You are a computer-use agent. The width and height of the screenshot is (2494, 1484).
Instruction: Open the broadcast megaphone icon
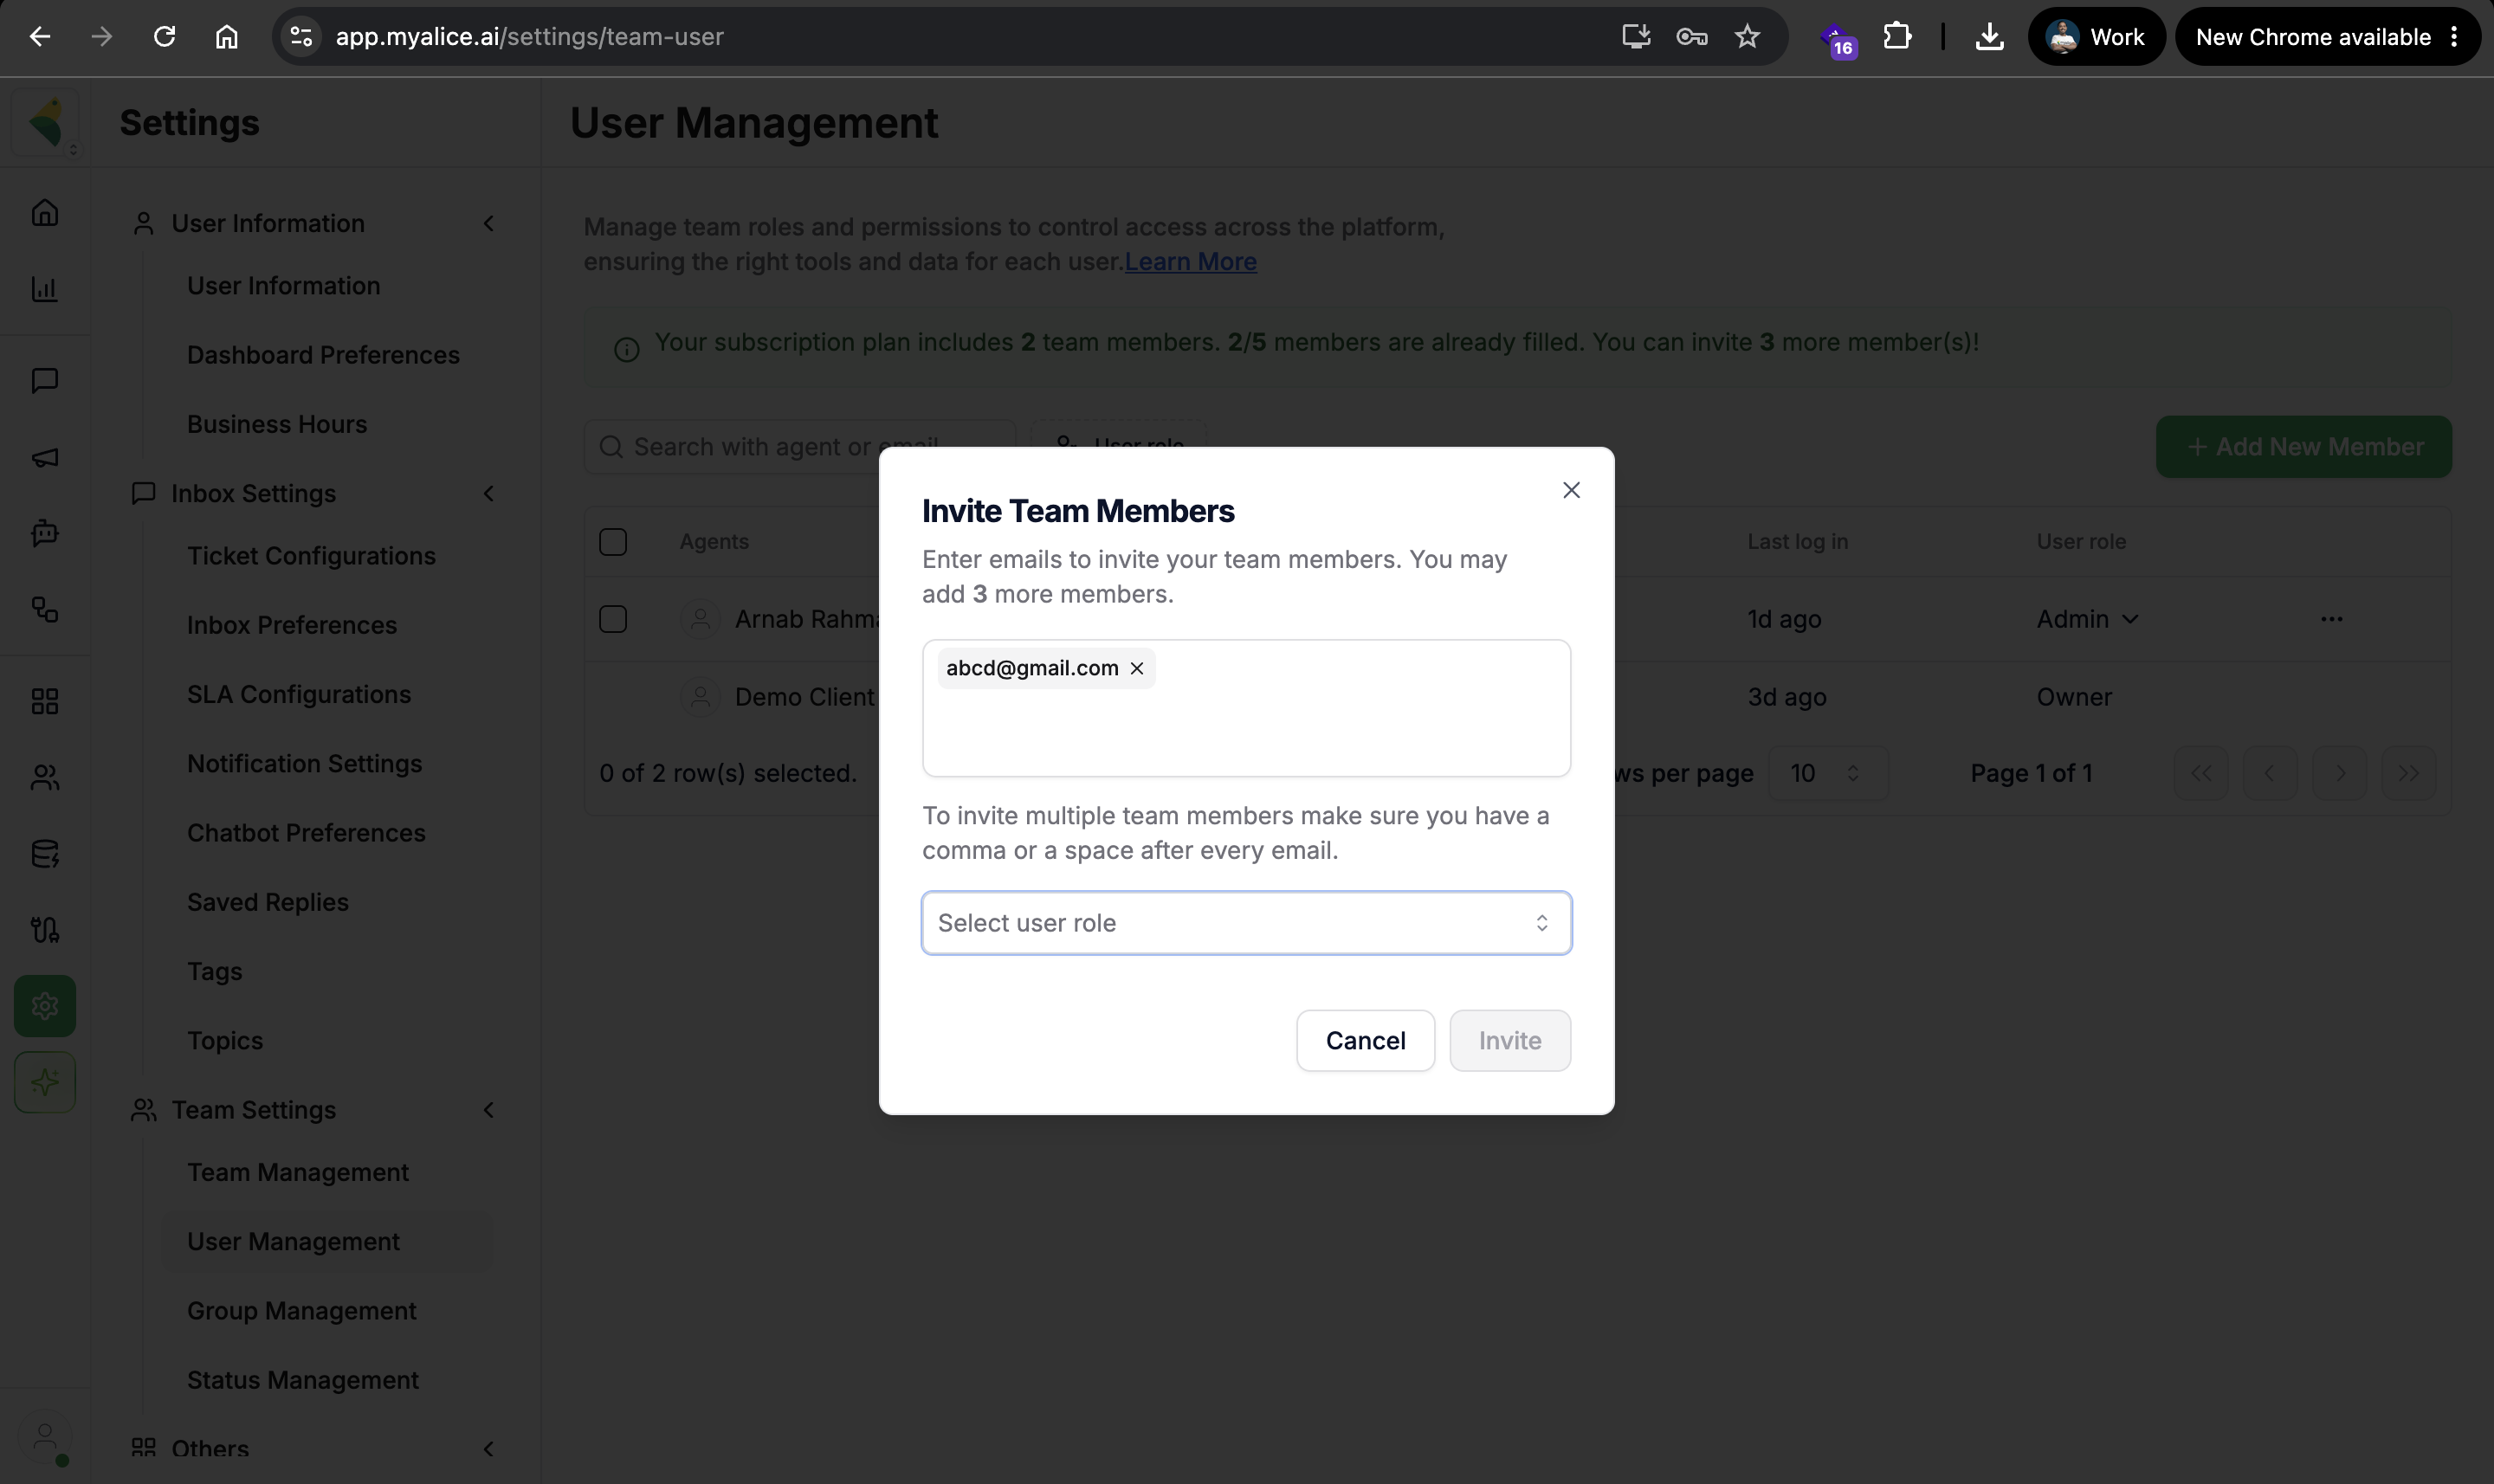coord(45,457)
